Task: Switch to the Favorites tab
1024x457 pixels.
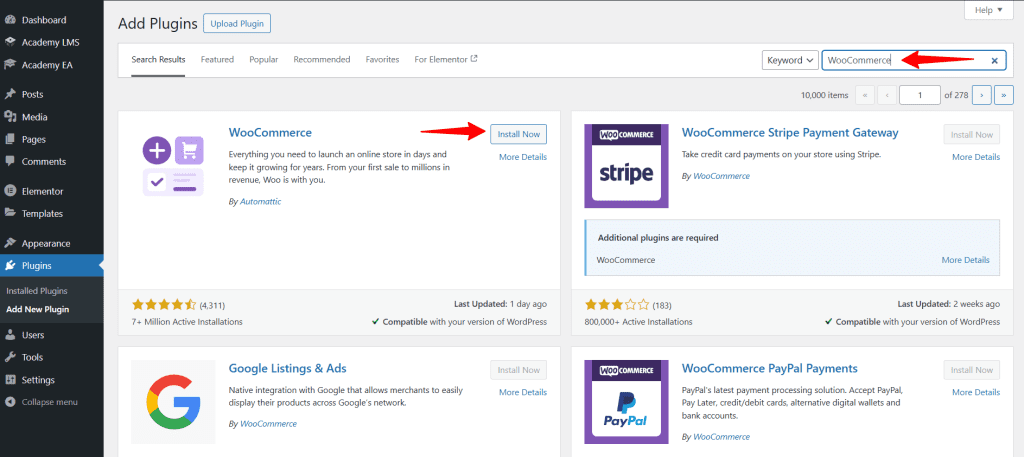Action: [x=382, y=59]
